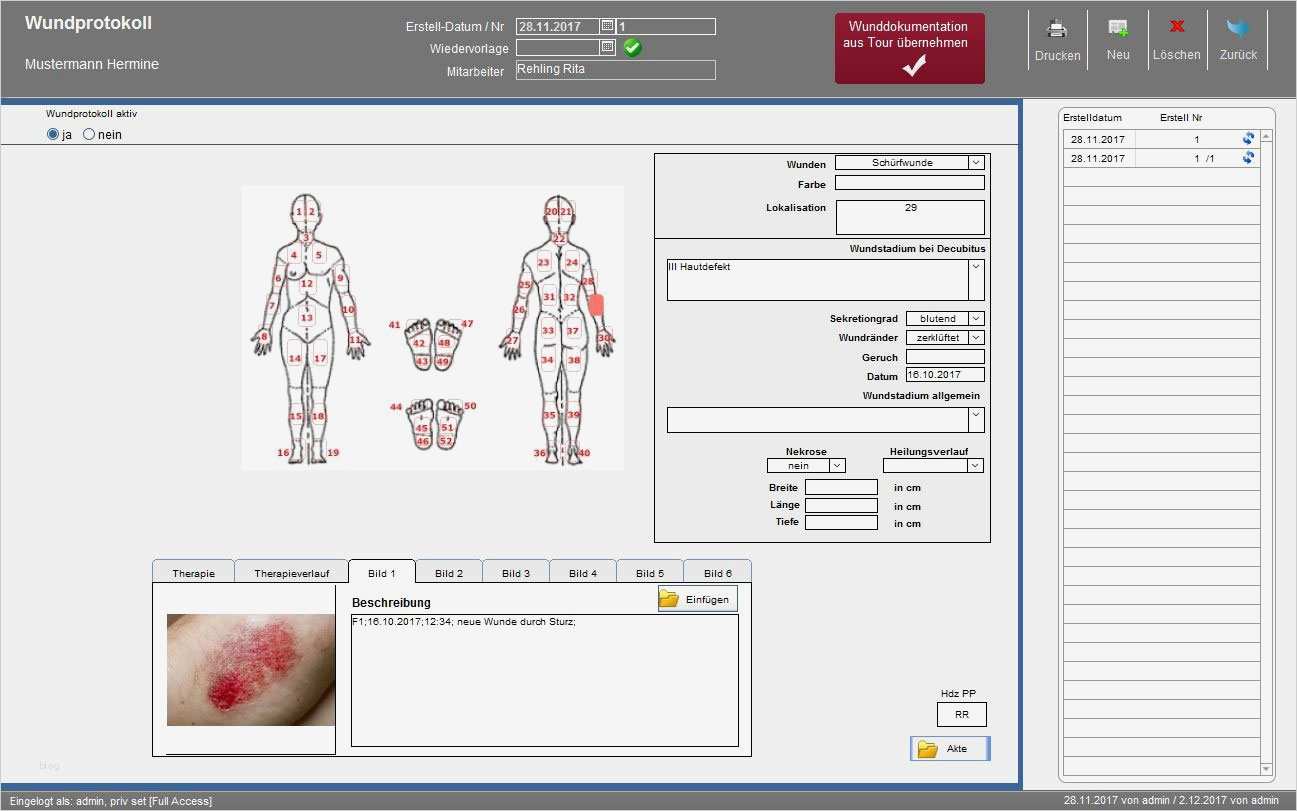Open the Heilungsverlauf dropdown

(975, 466)
